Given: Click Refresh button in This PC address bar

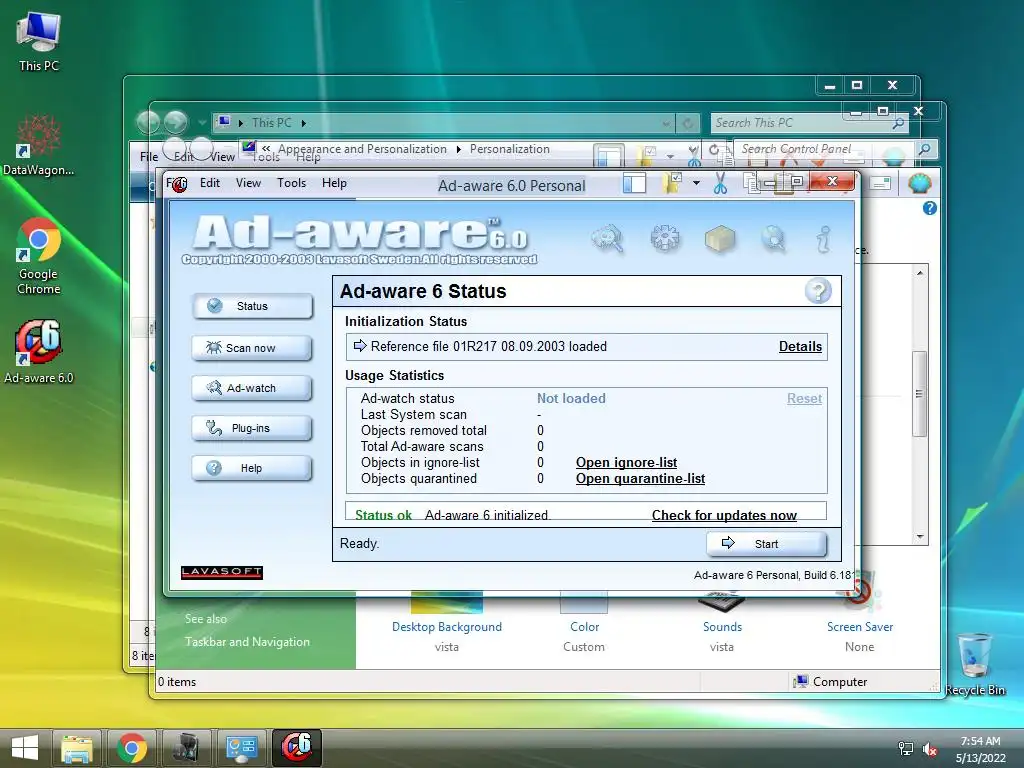Looking at the screenshot, I should click(x=687, y=123).
